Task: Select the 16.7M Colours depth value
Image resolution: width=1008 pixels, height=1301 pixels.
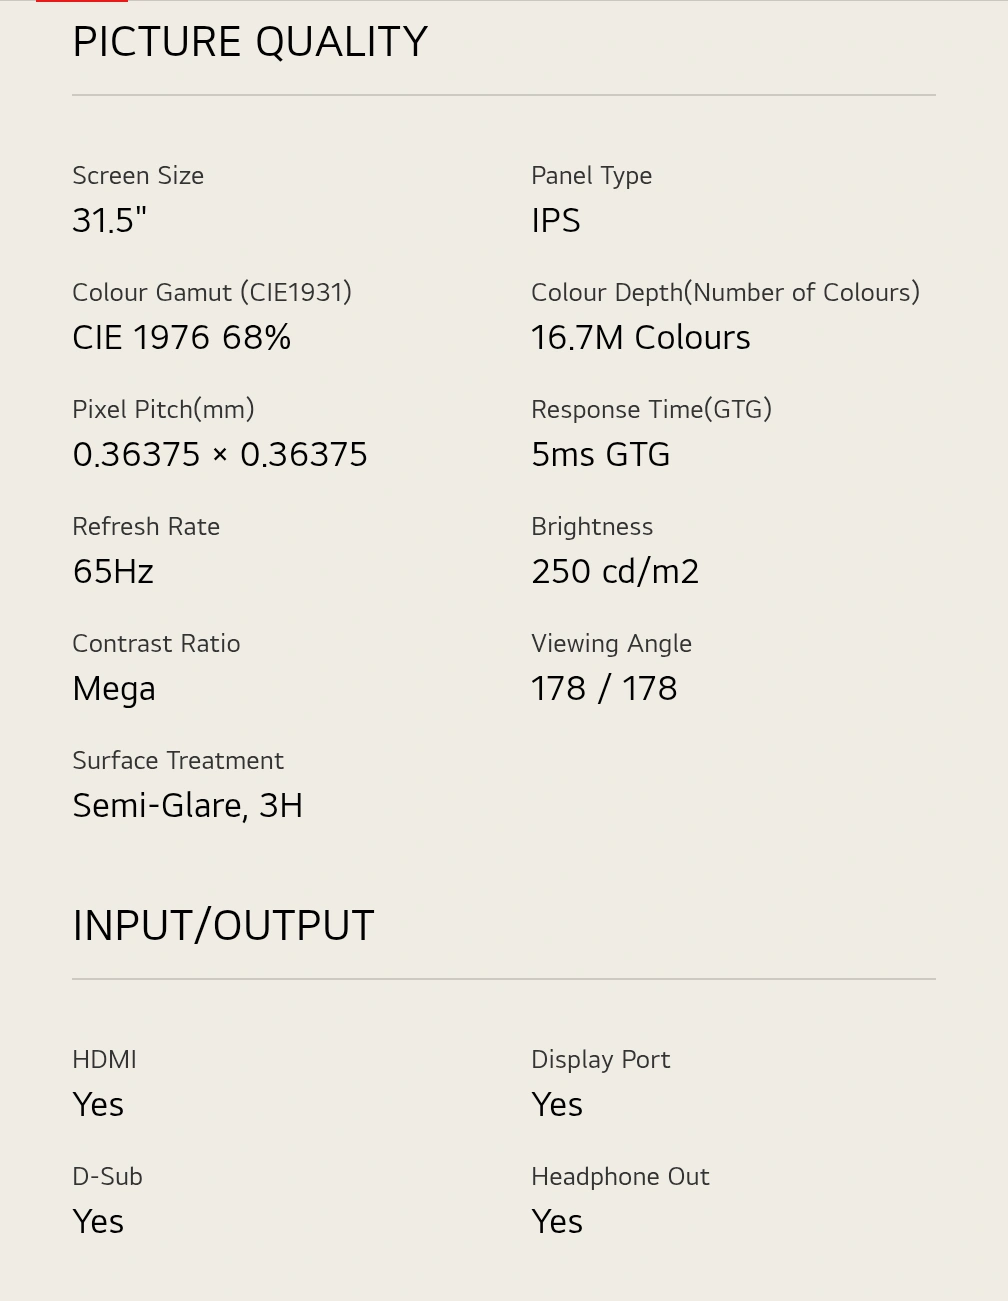Action: point(640,338)
